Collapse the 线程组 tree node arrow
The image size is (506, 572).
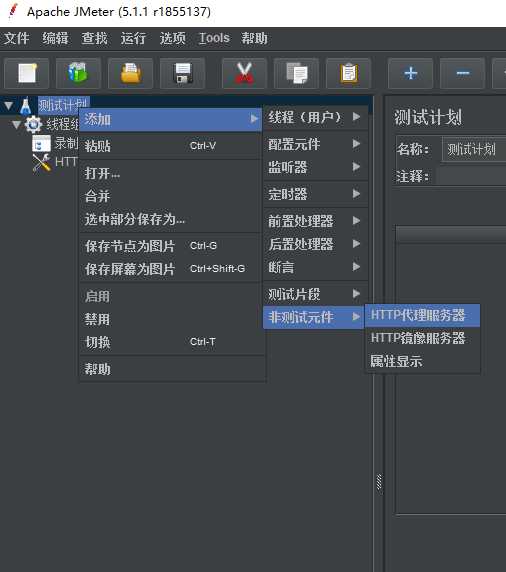point(16,125)
